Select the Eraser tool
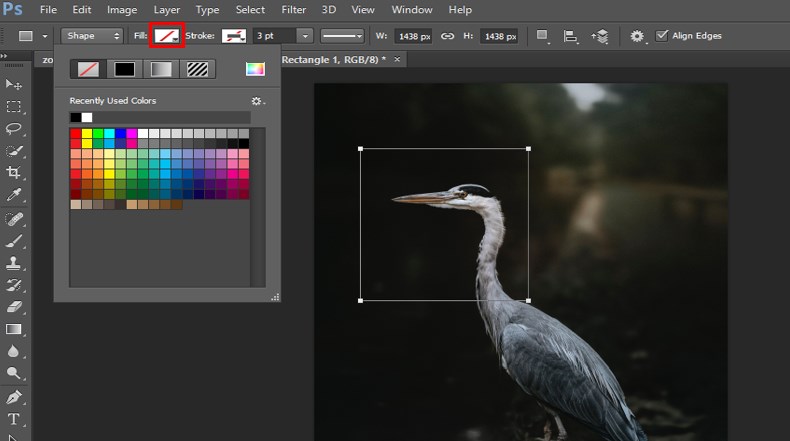The width and height of the screenshot is (790, 441). (14, 307)
